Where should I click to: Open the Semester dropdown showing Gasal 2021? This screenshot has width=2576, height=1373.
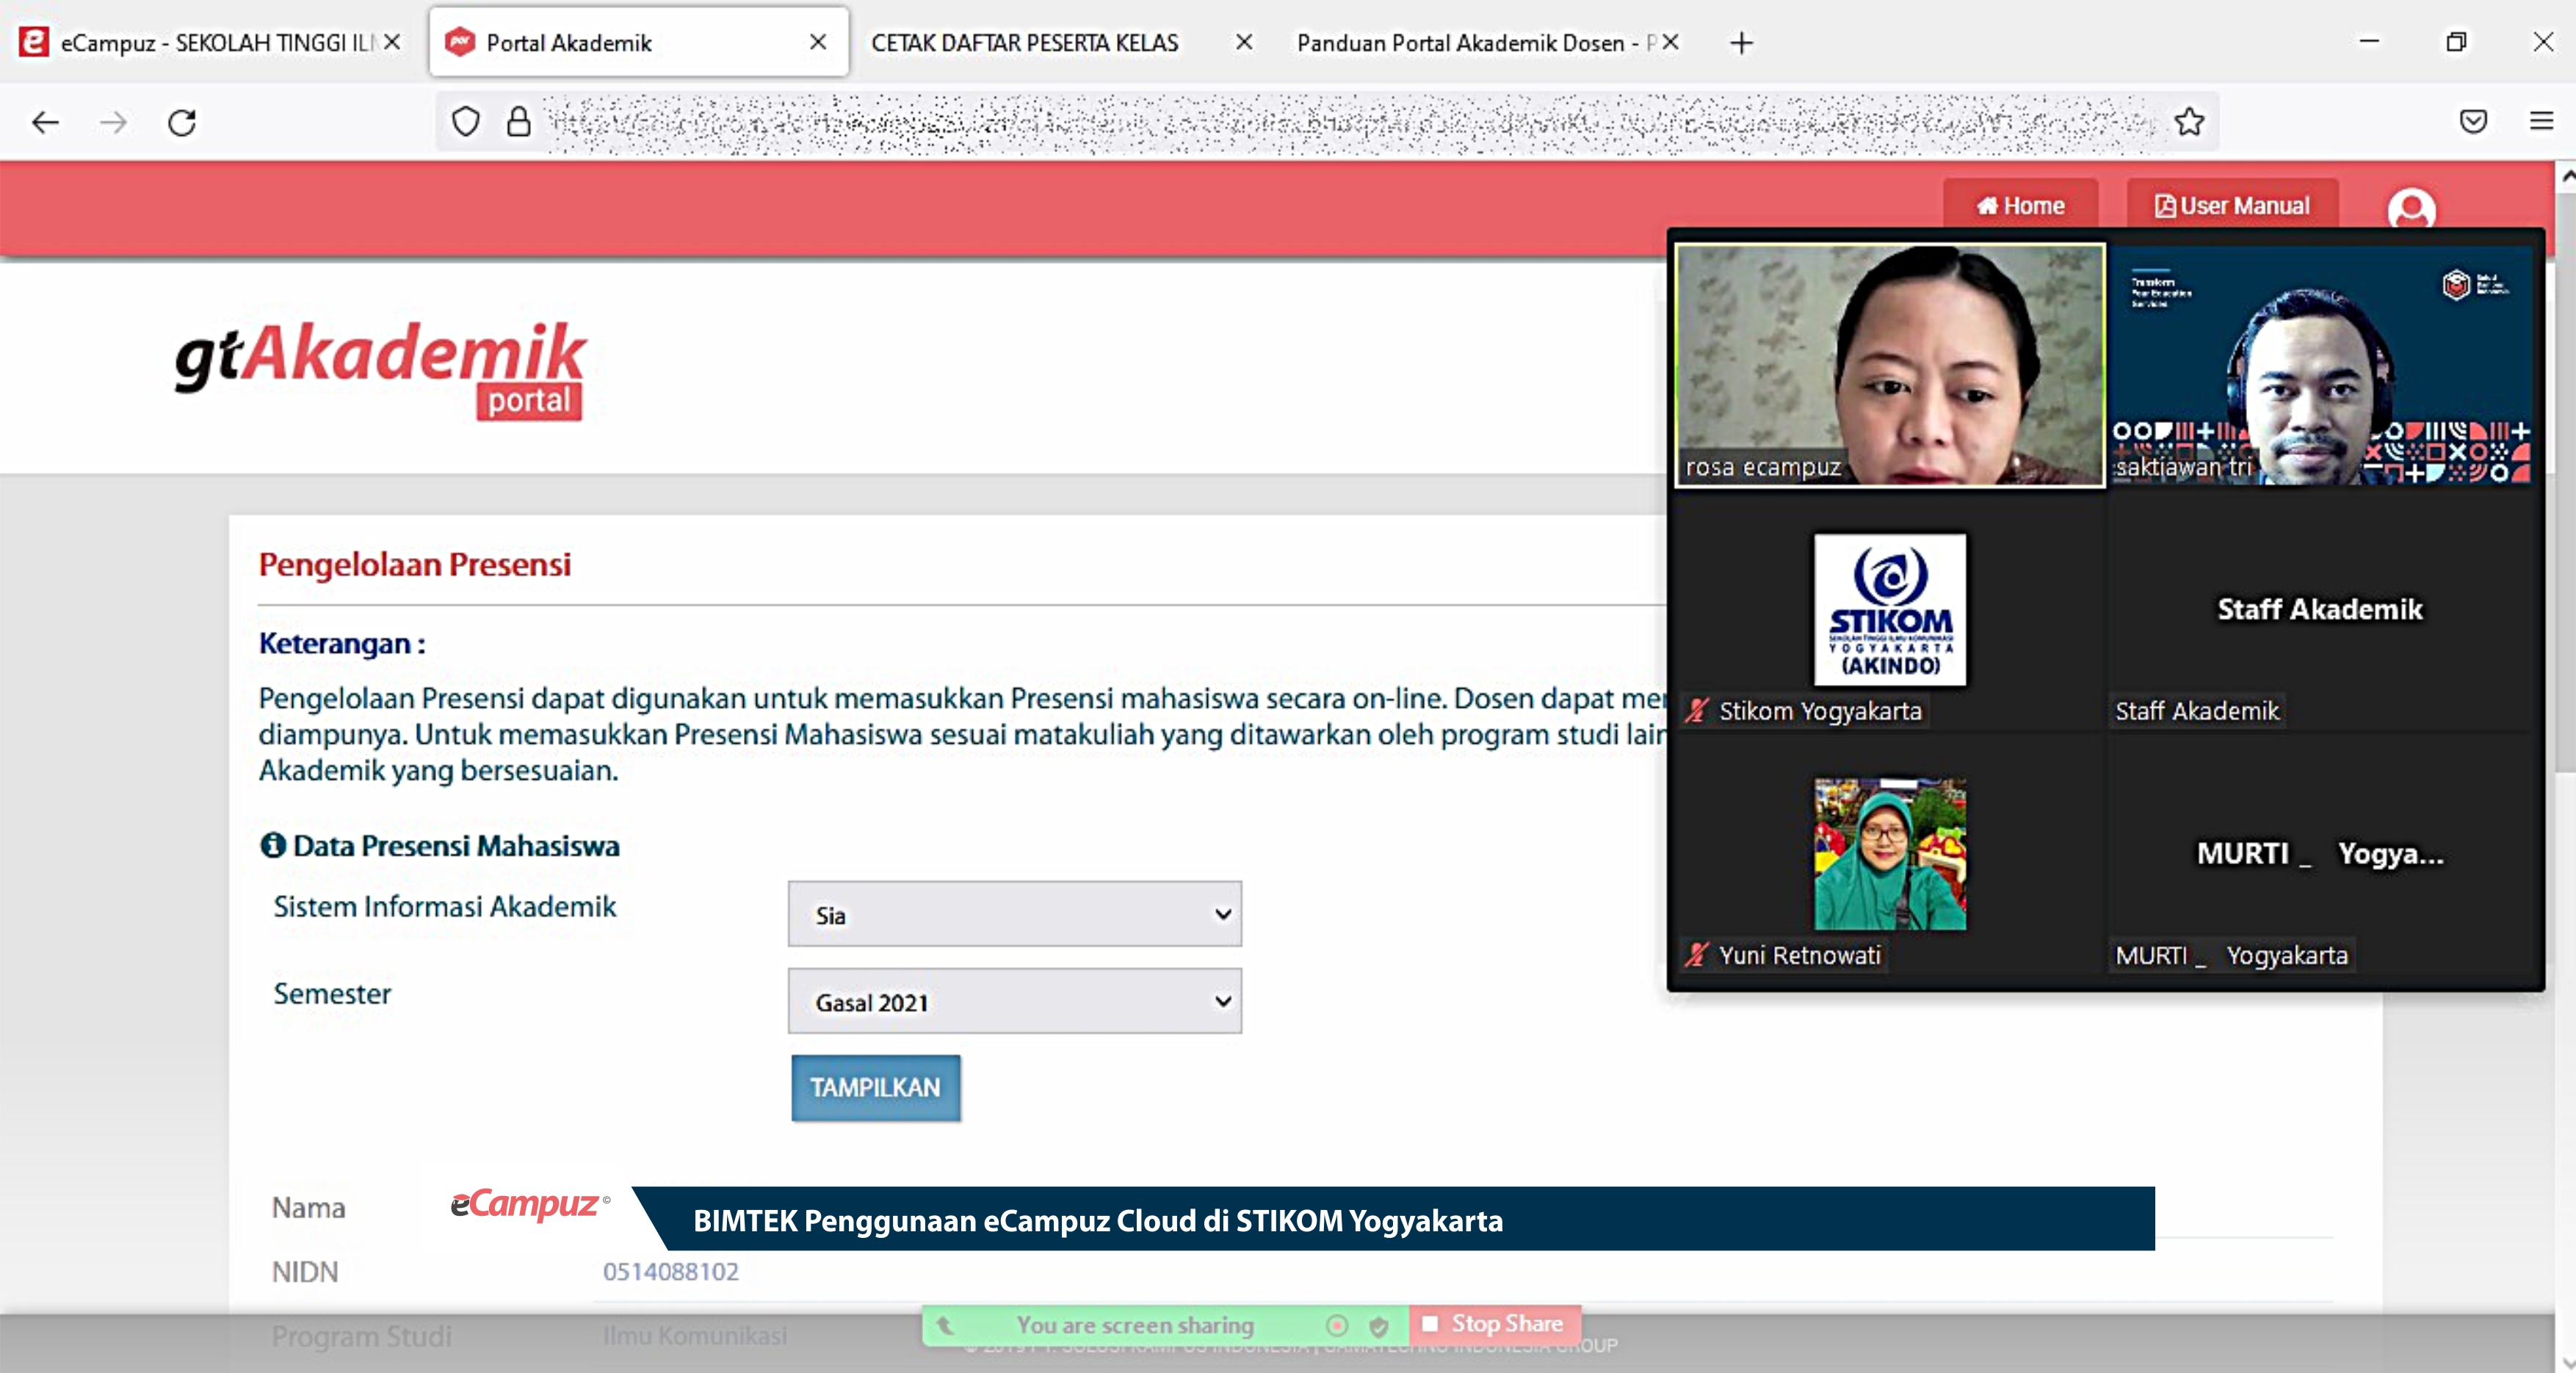pos(1014,1001)
